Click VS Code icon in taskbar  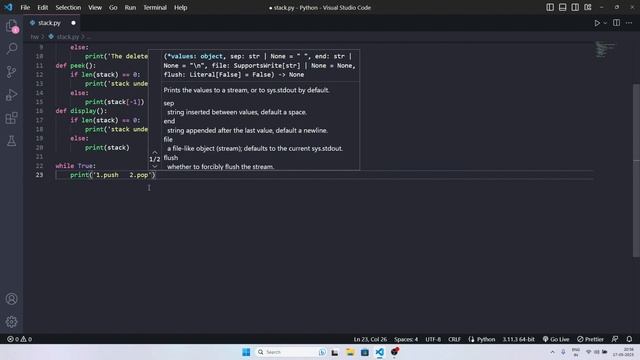pos(380,352)
